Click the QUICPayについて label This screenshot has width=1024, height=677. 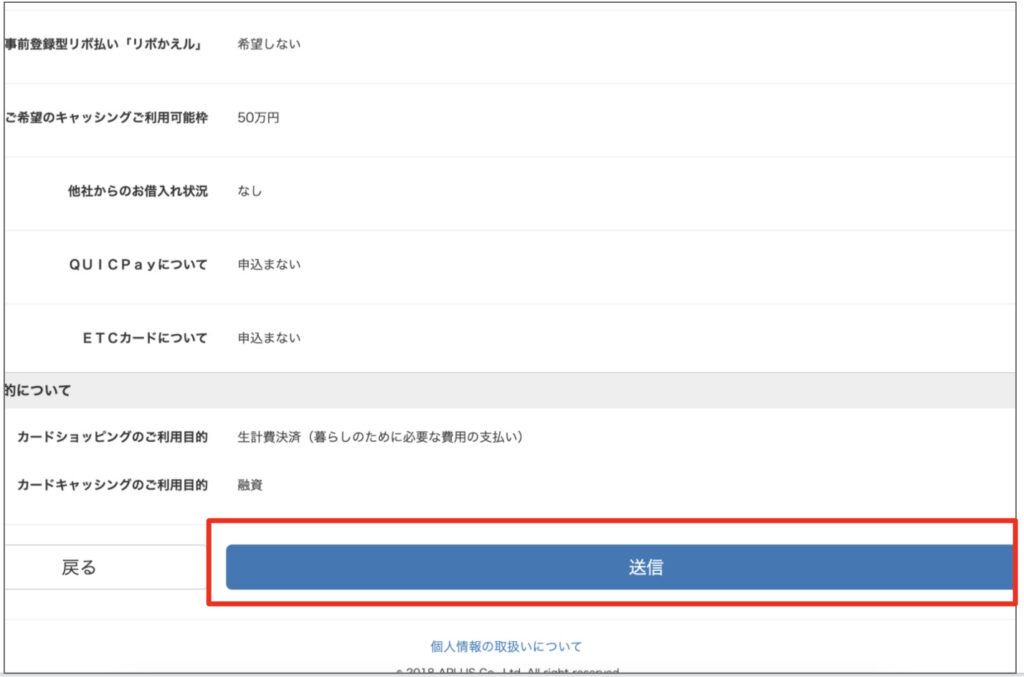click(x=138, y=264)
